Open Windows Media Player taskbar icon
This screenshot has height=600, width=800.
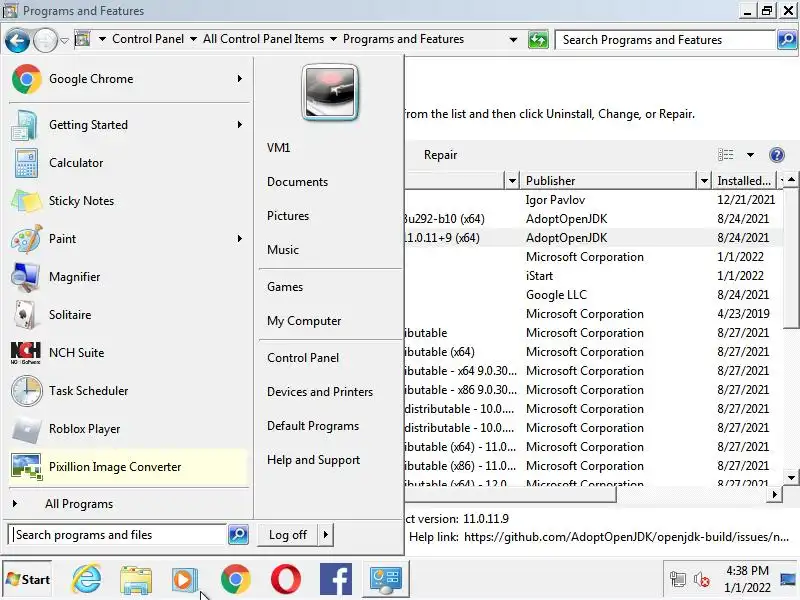185,579
